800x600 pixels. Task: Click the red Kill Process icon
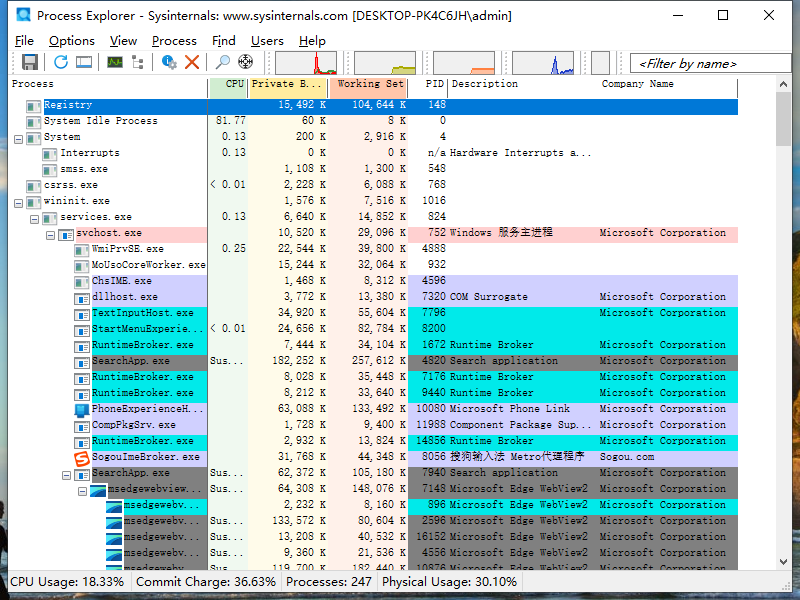pyautogui.click(x=192, y=62)
